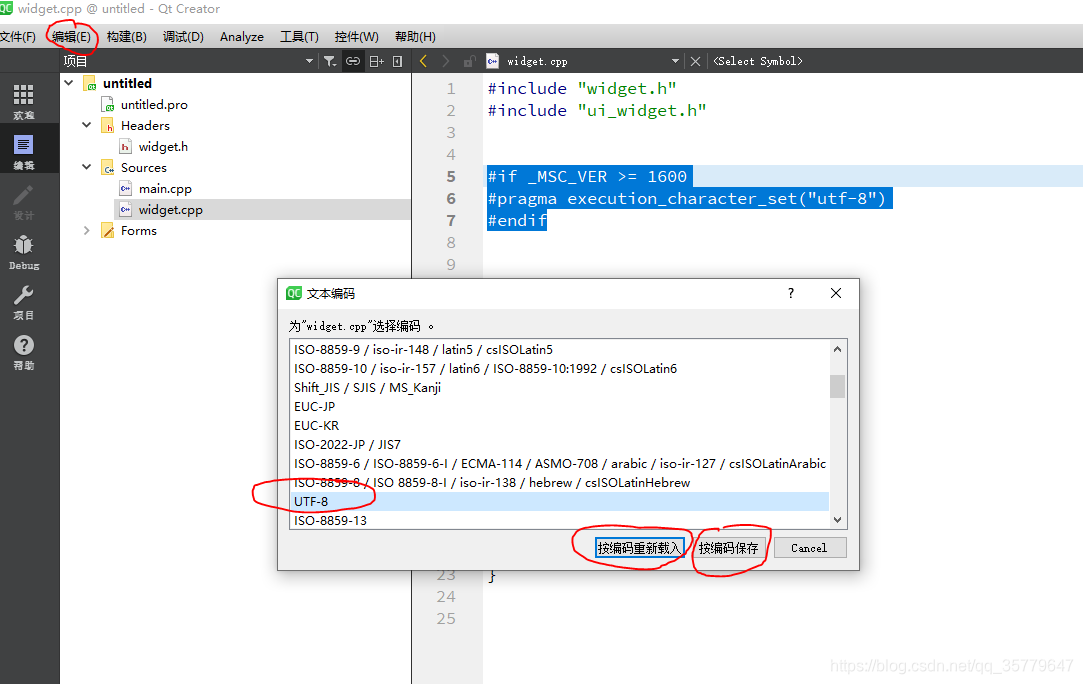Open the Analyze menu

(x=242, y=37)
